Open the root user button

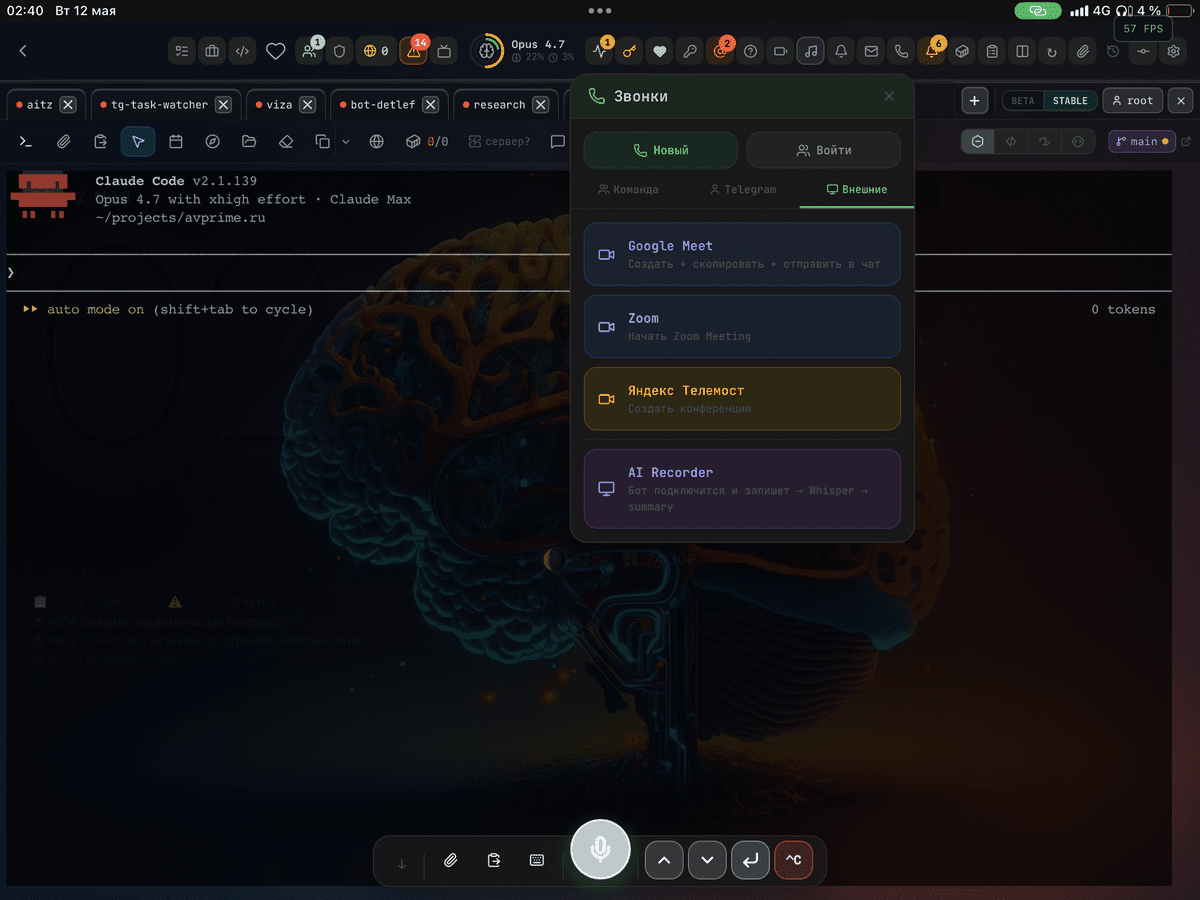(x=1131, y=101)
